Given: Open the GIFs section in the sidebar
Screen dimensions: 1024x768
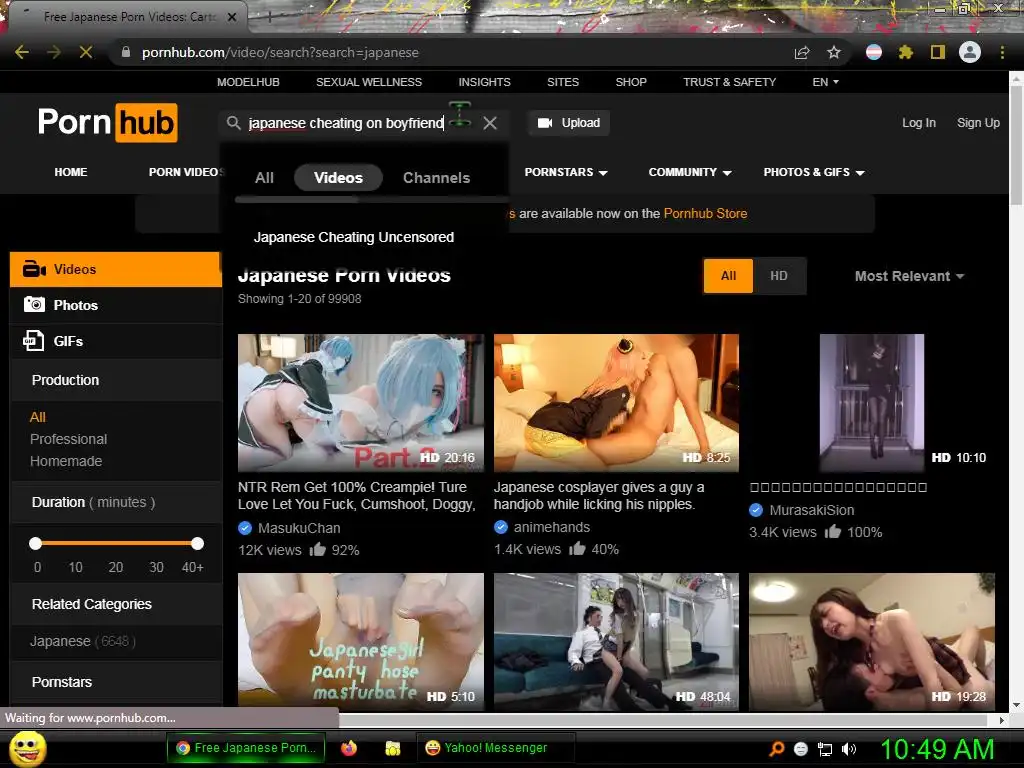Looking at the screenshot, I should (116, 341).
